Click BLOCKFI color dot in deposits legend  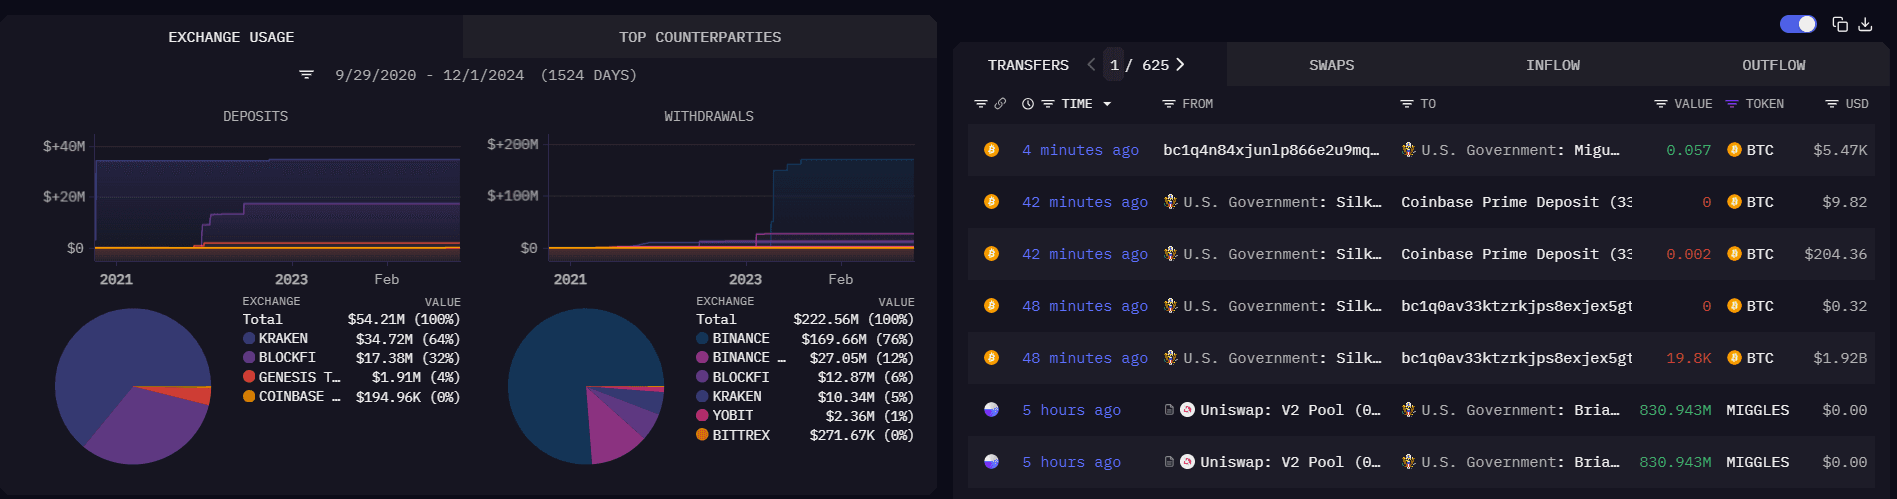click(249, 358)
